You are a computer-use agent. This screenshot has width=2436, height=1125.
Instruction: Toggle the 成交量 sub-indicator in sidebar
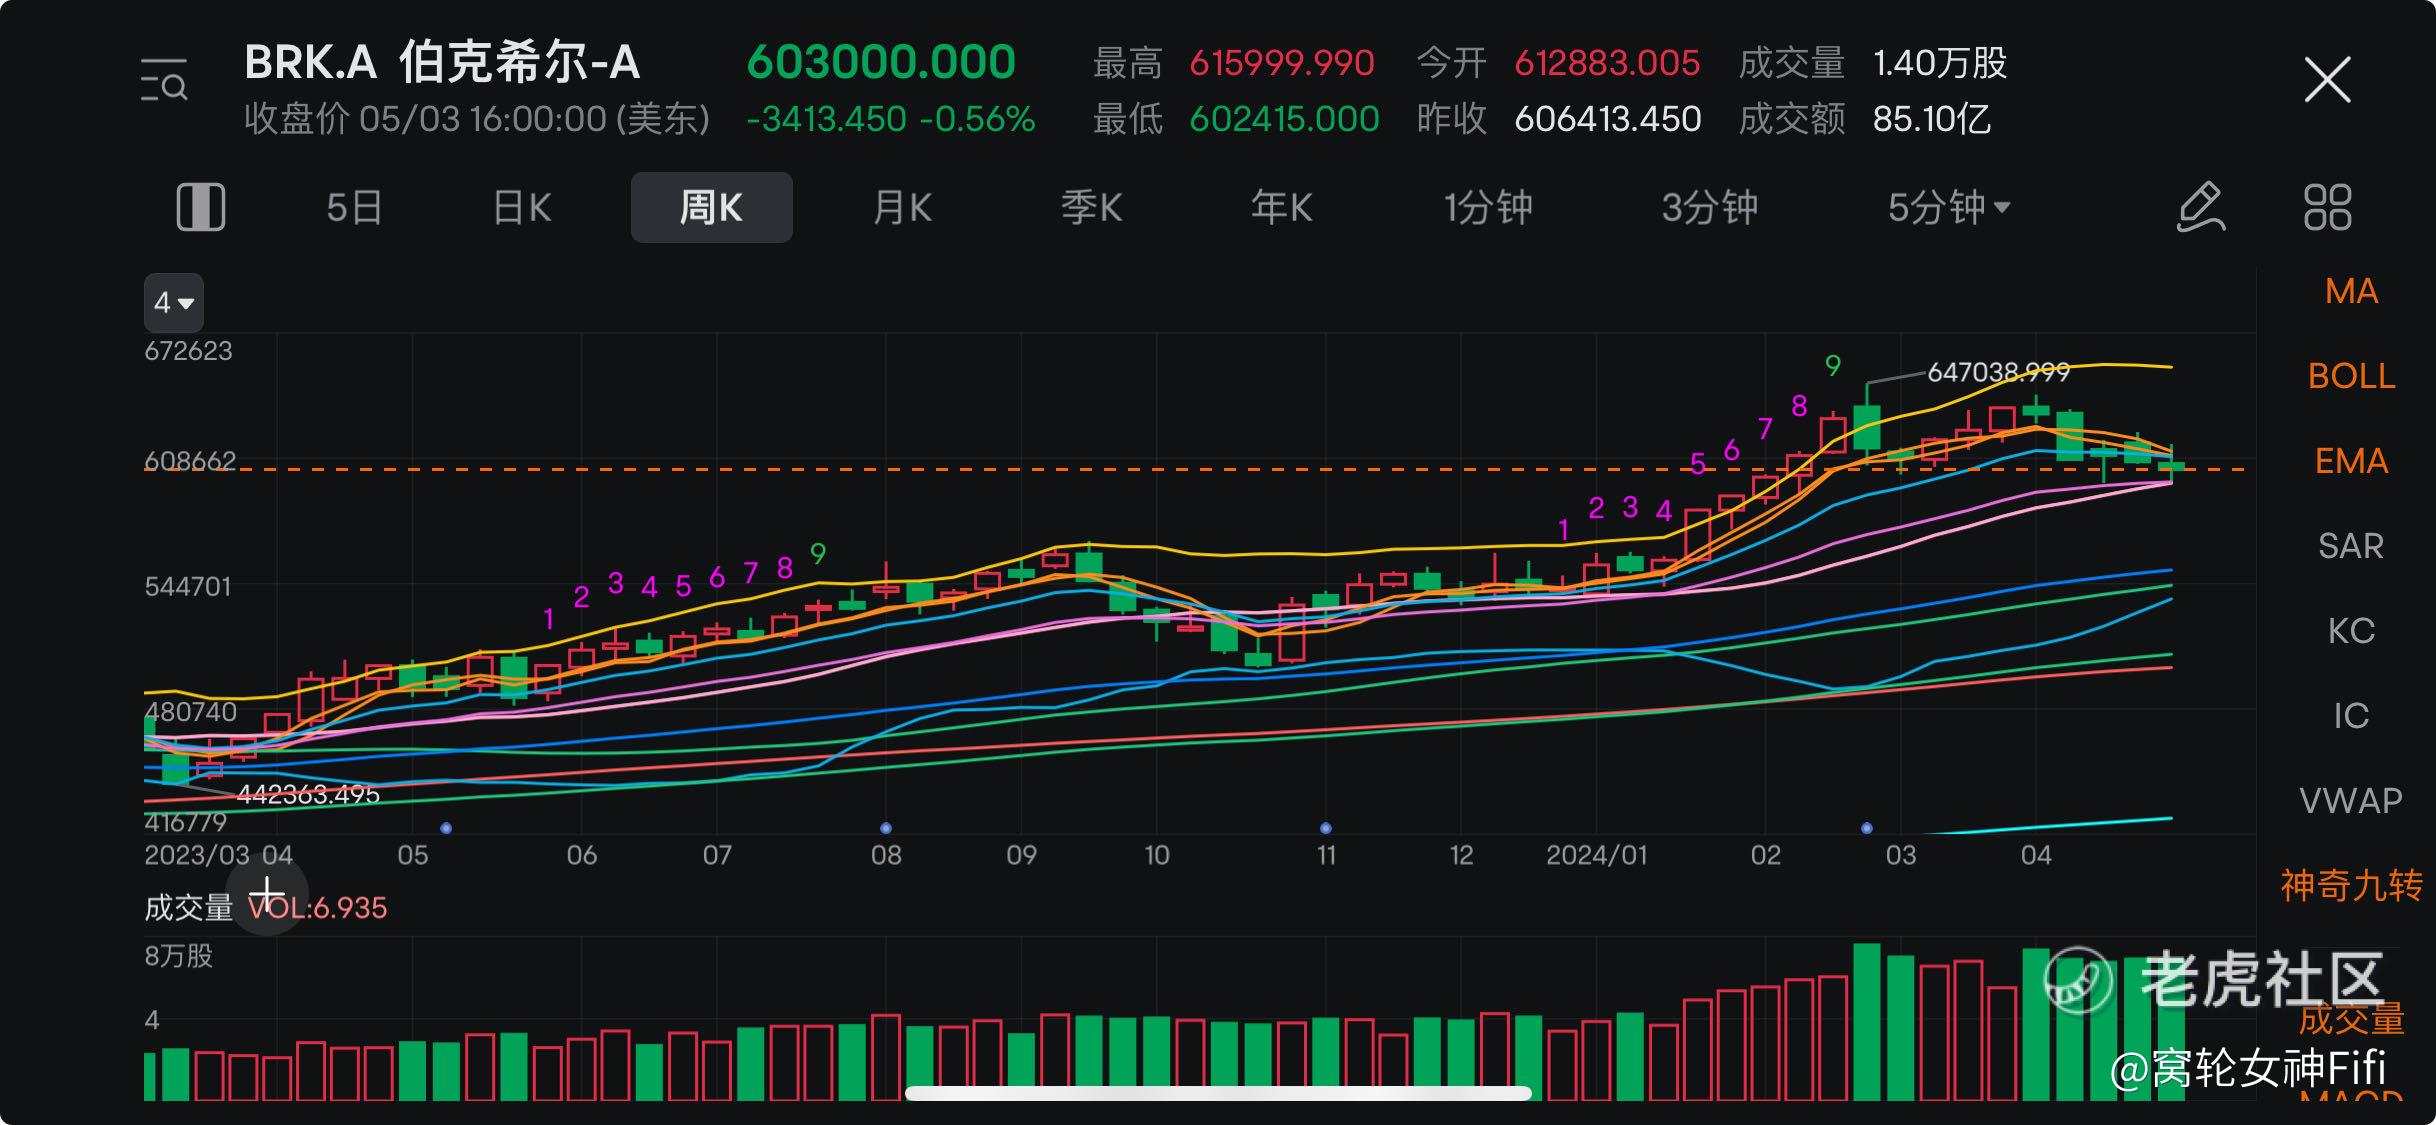2351,1020
